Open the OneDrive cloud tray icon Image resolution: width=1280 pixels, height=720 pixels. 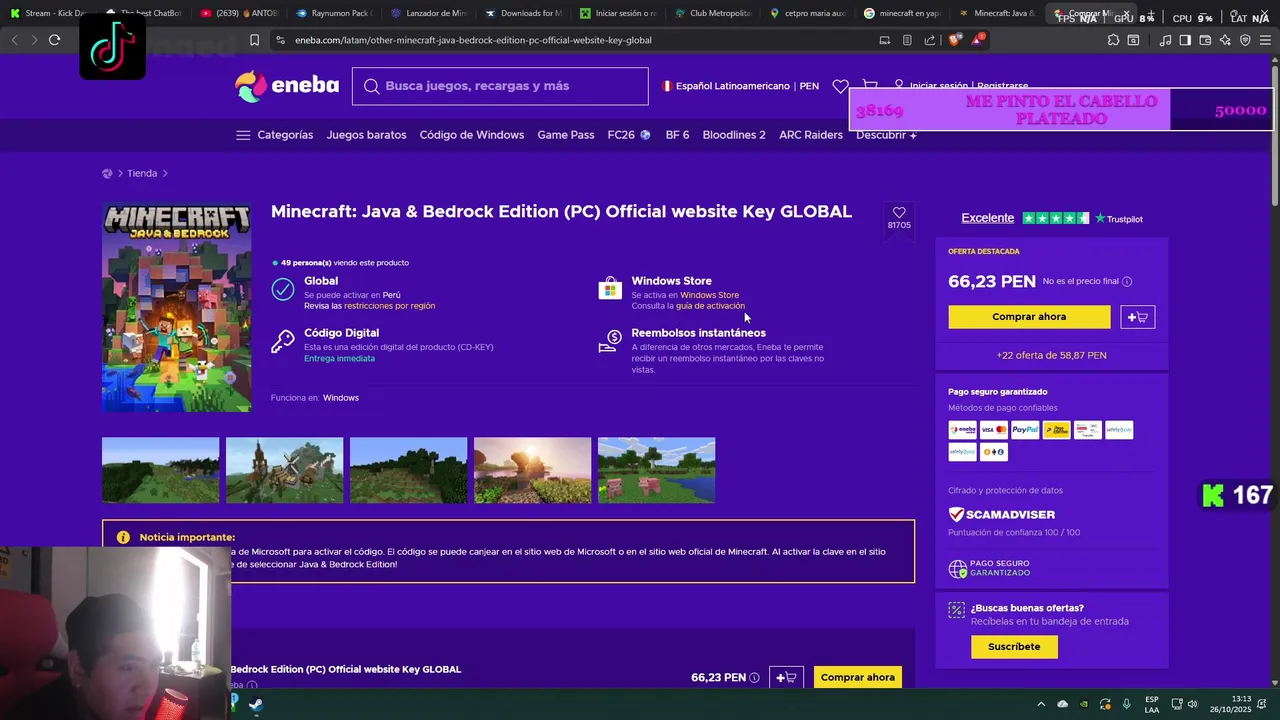pyautogui.click(x=1062, y=704)
